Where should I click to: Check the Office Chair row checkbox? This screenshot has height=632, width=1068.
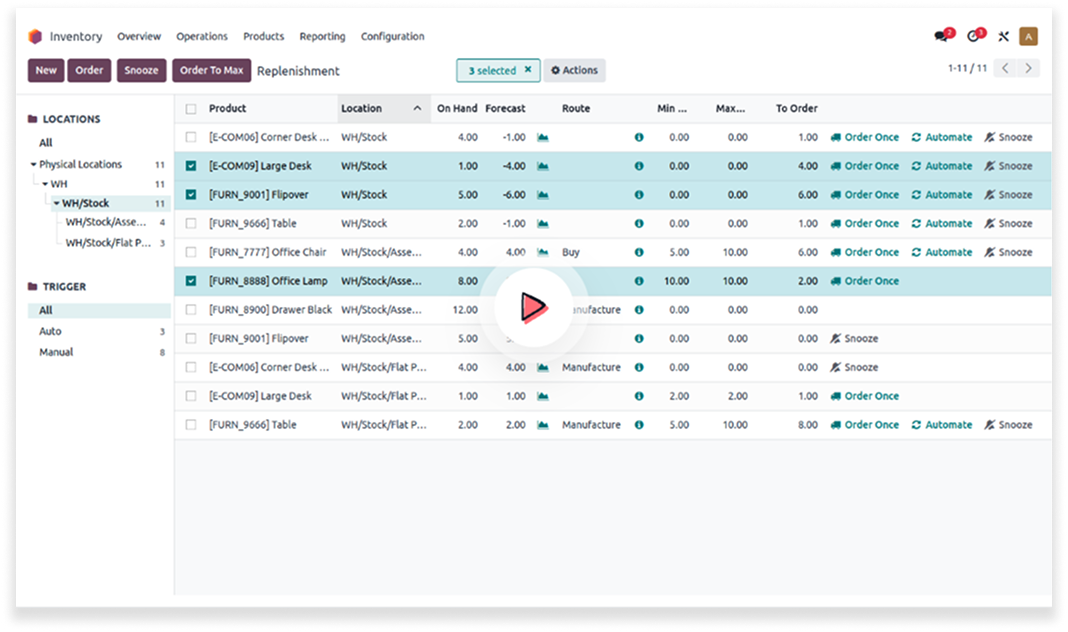click(191, 253)
